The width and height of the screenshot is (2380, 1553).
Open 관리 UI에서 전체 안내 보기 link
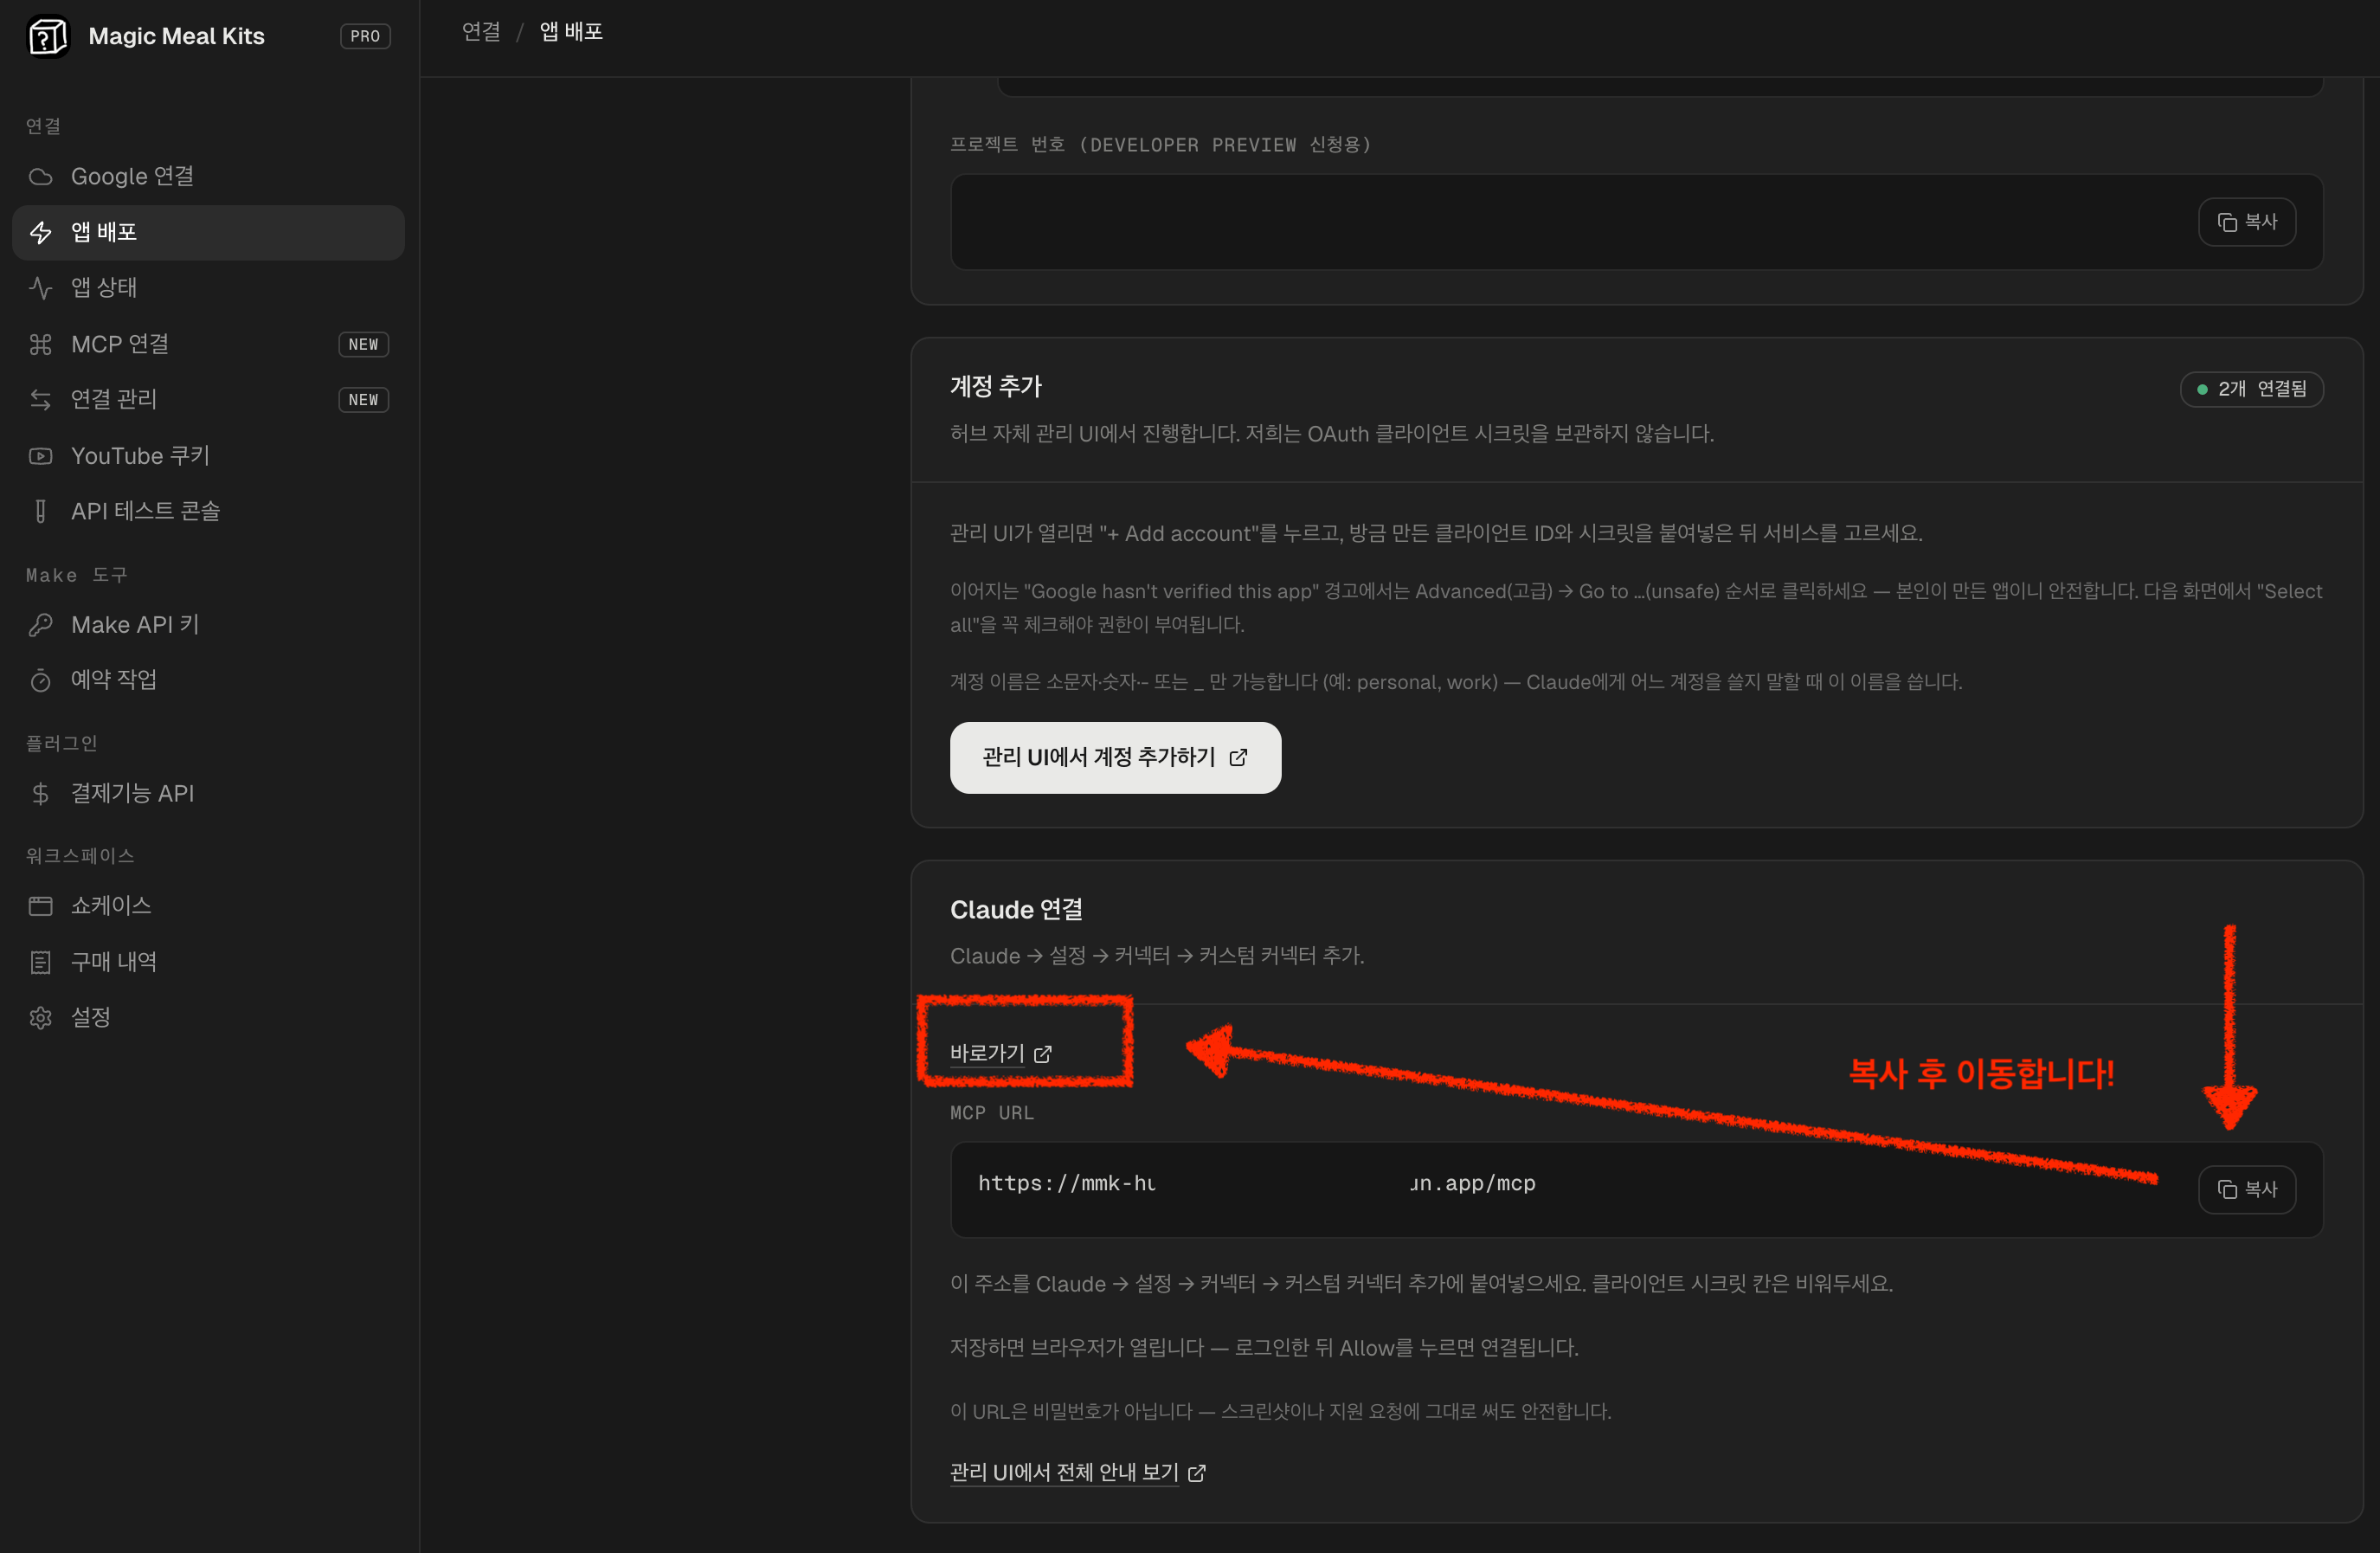click(x=1078, y=1473)
